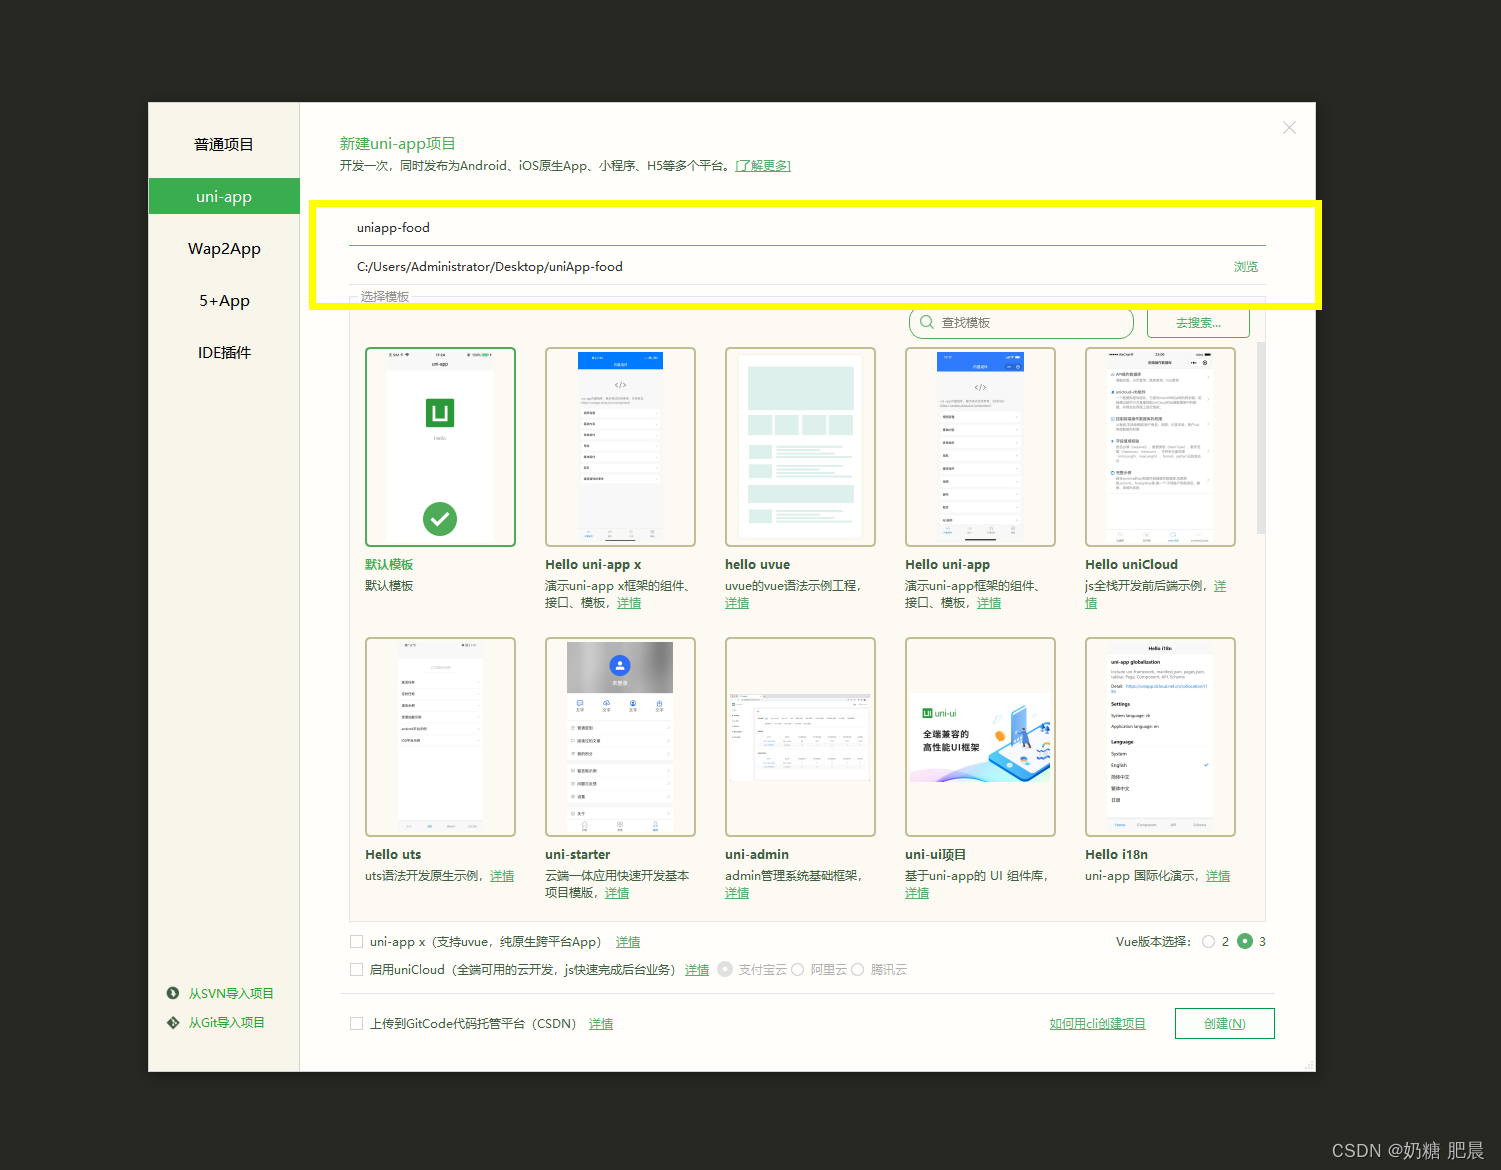Select the 普通项目 project type
The image size is (1501, 1170).
[224, 145]
